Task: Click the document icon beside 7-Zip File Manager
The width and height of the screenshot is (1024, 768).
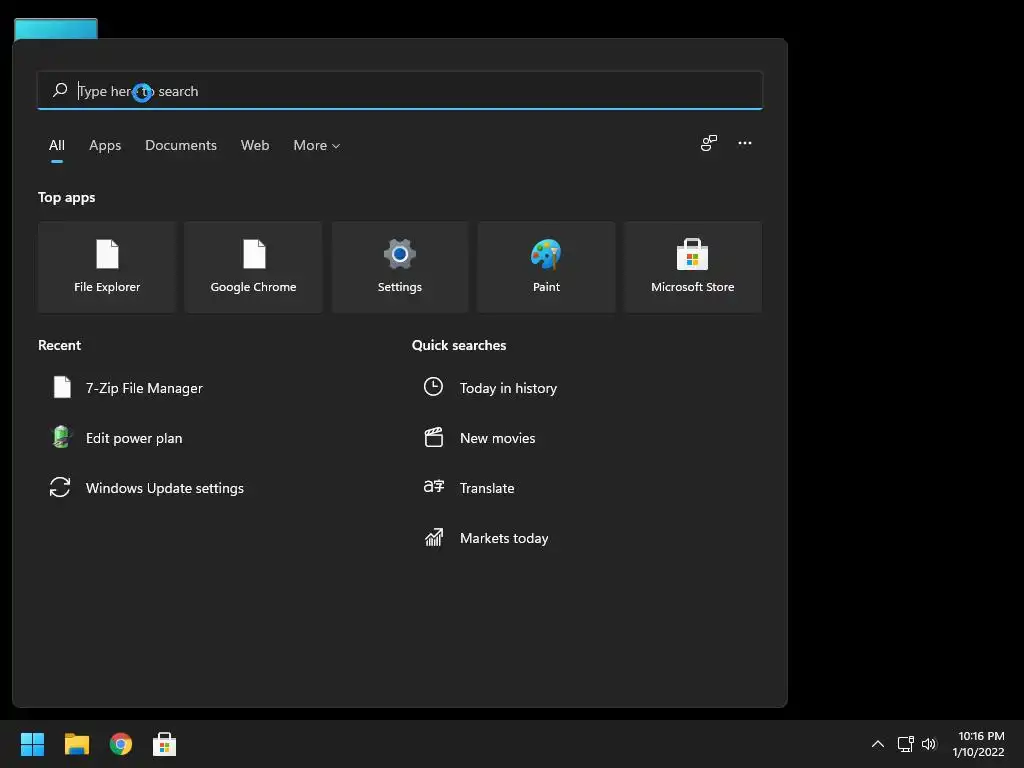Action: click(x=62, y=387)
